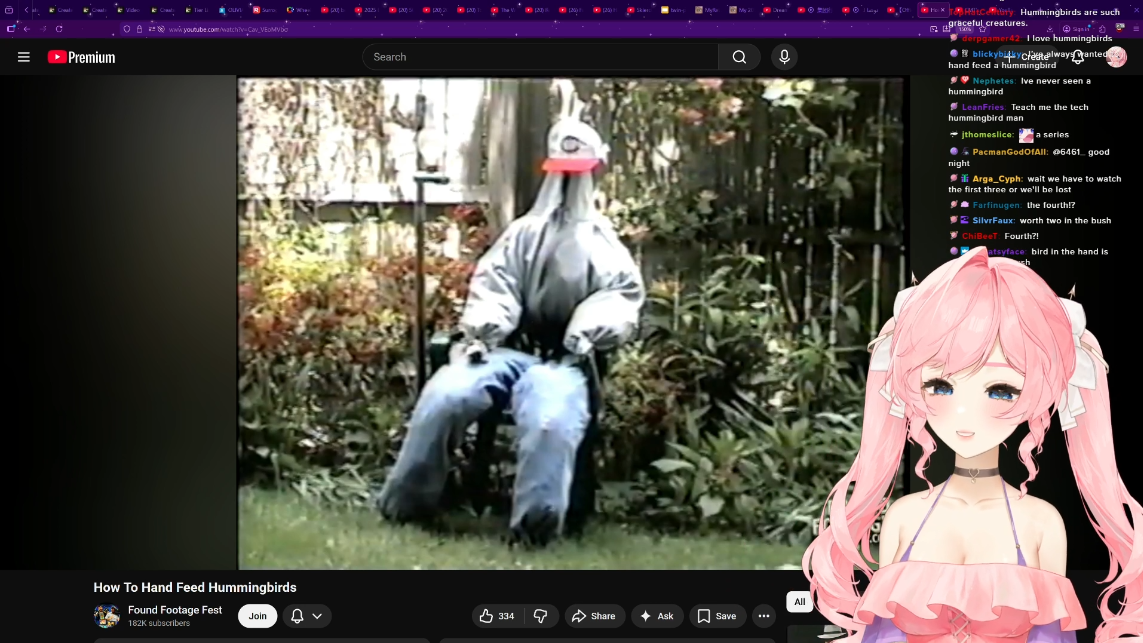Click chat username SilvrFaux
This screenshot has width=1143, height=643.
[993, 220]
